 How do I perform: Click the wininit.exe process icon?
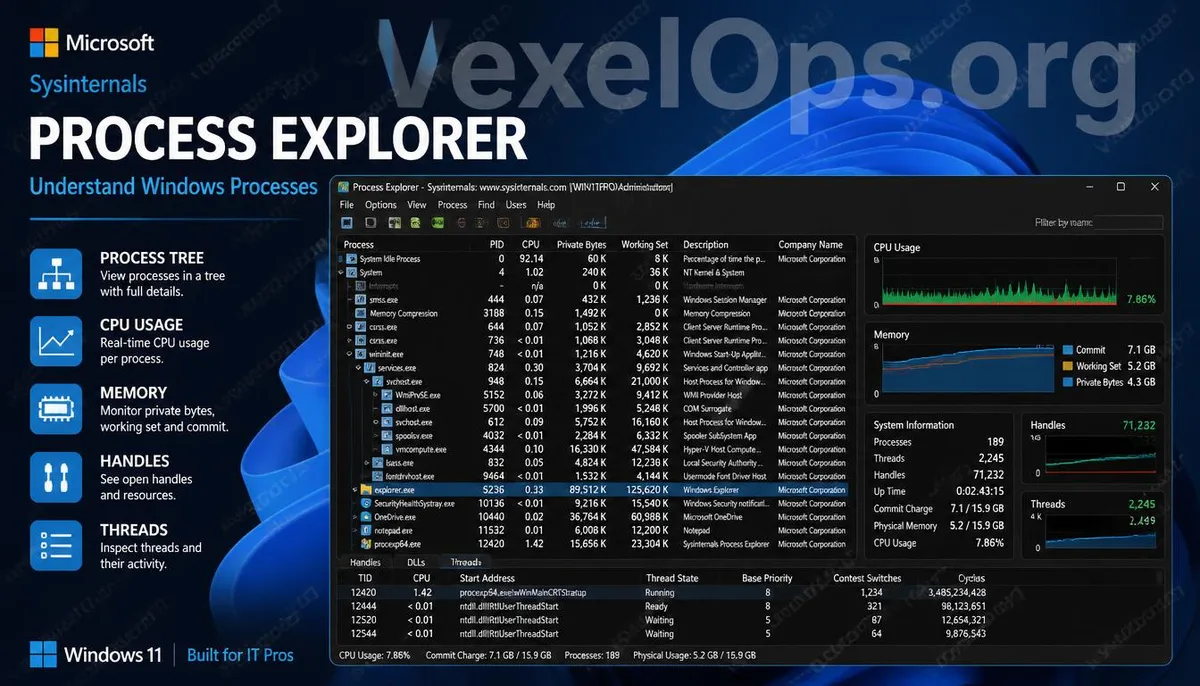click(x=360, y=354)
